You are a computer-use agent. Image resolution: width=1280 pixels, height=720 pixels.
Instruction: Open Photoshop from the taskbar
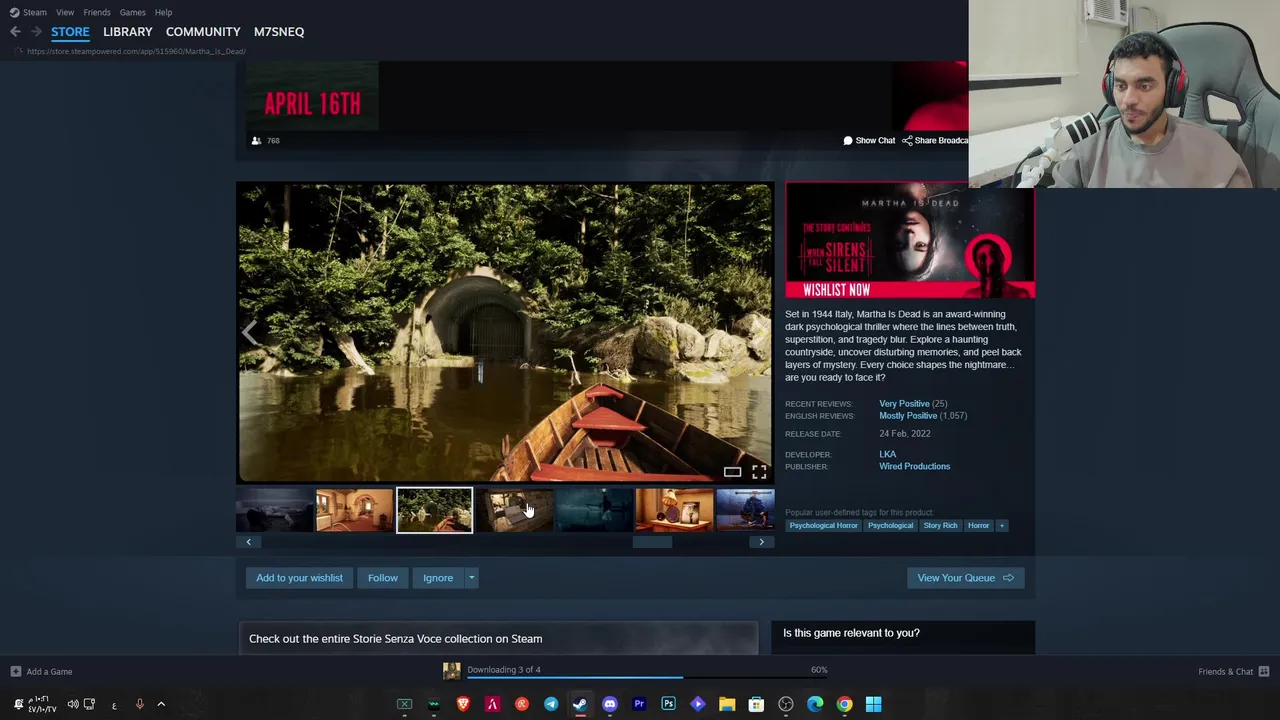click(x=668, y=705)
